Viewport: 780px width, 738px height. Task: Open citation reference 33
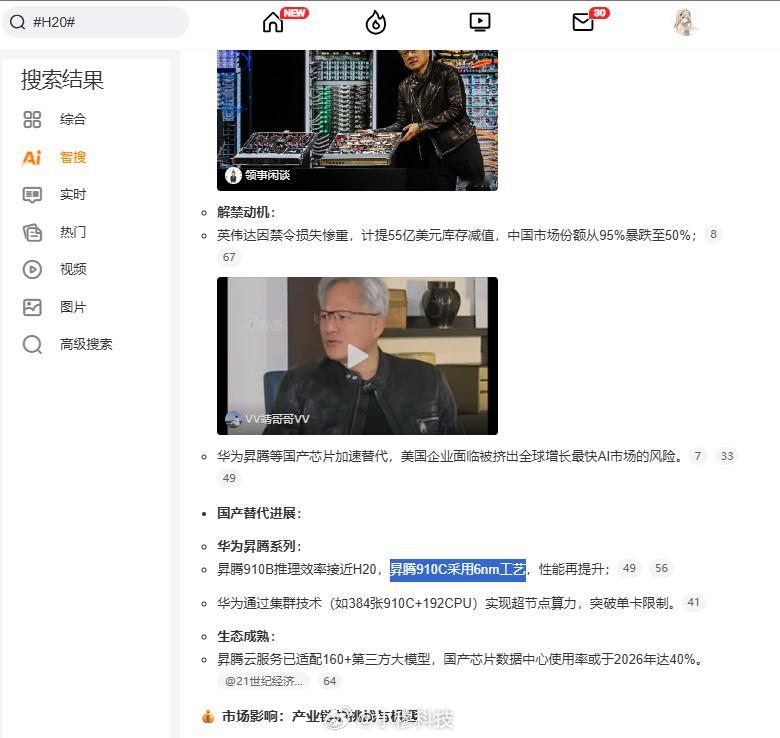[727, 456]
